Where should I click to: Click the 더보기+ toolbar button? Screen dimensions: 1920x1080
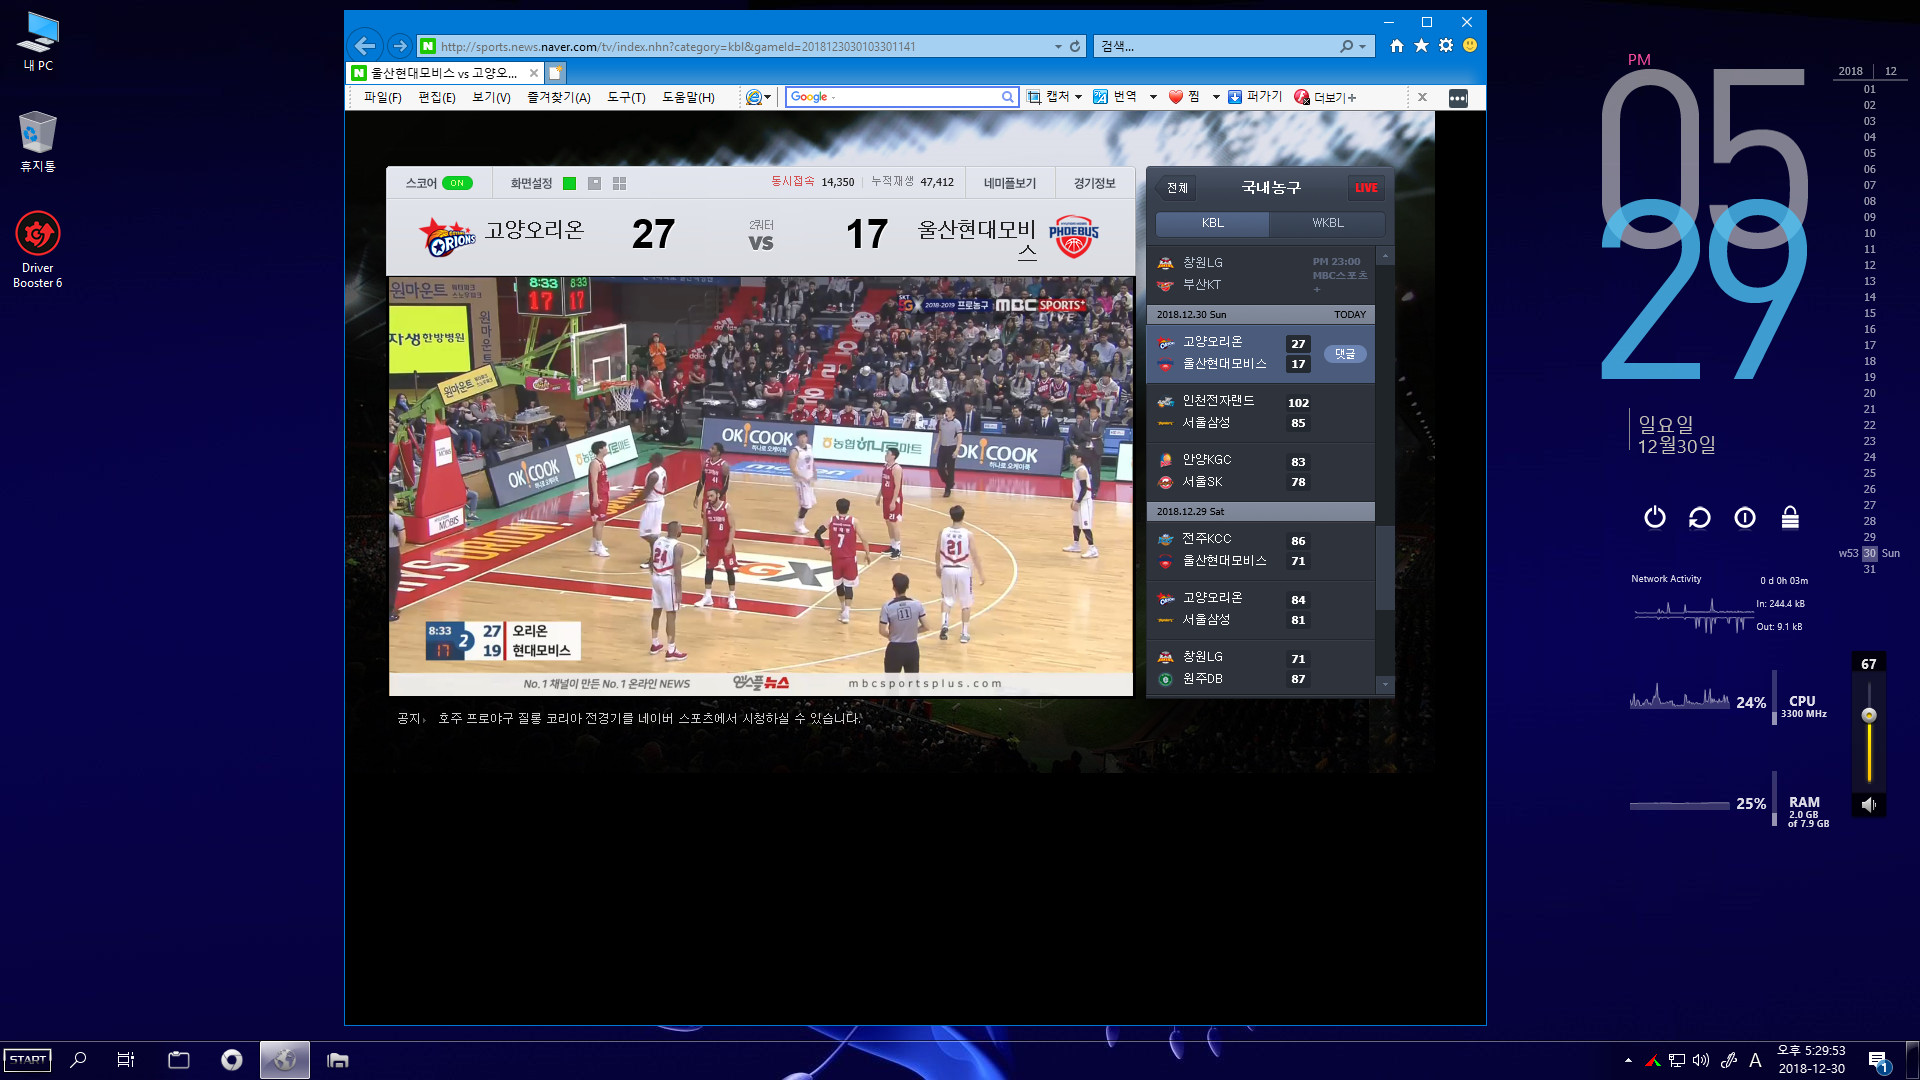coord(1325,97)
